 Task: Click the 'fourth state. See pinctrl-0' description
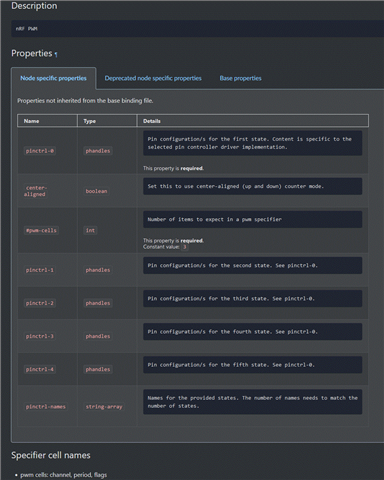(x=252, y=332)
